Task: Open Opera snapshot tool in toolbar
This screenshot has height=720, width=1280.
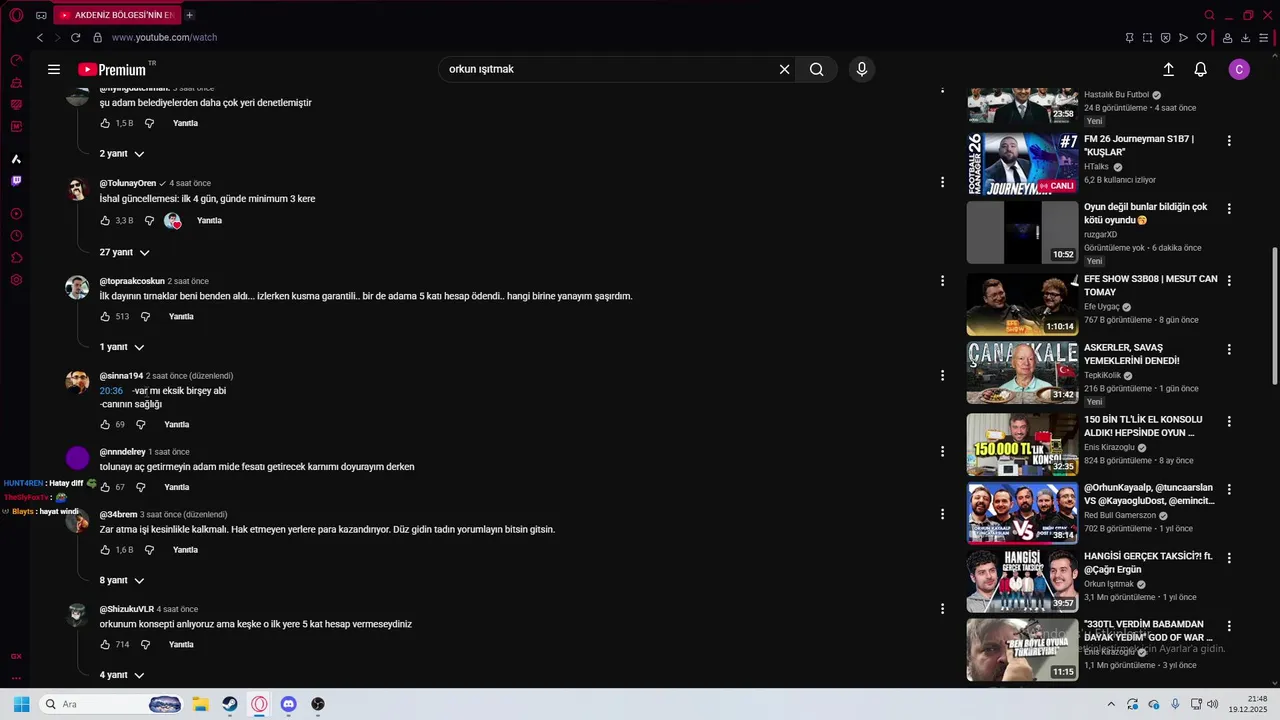Action: coord(1147,38)
